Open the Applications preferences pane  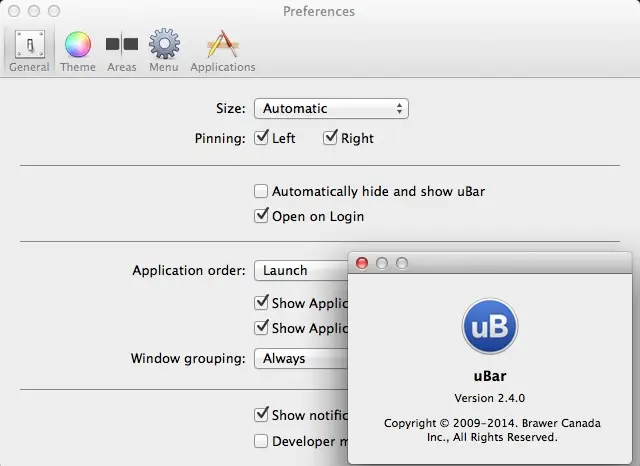223,51
